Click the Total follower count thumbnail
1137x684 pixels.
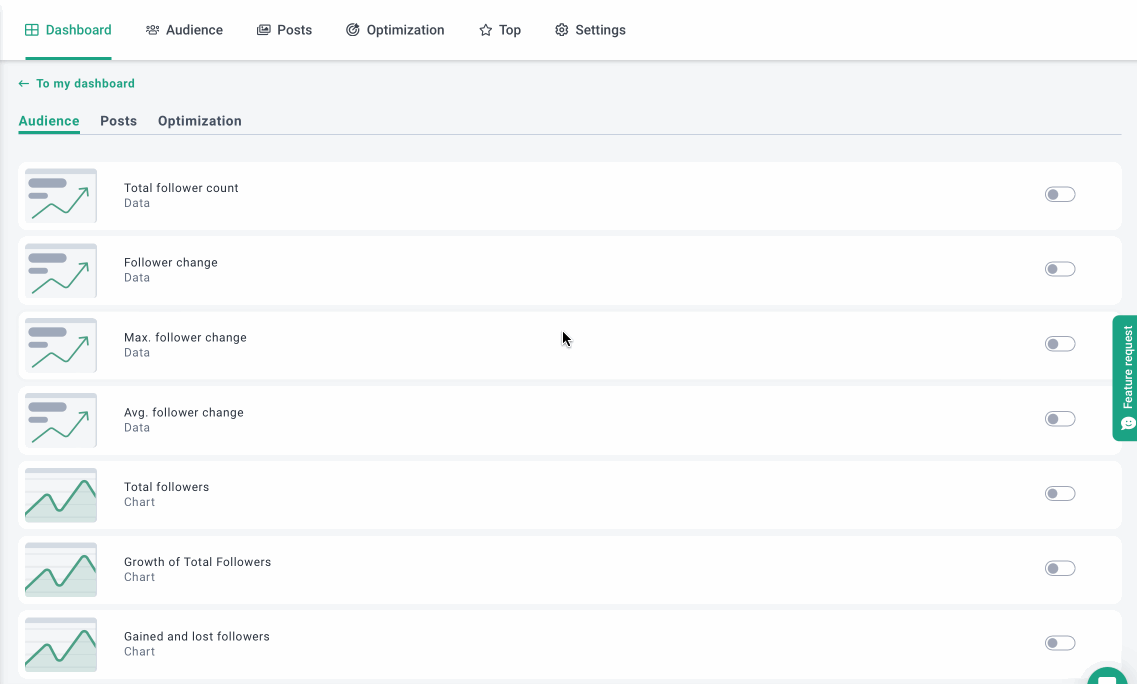tap(61, 196)
